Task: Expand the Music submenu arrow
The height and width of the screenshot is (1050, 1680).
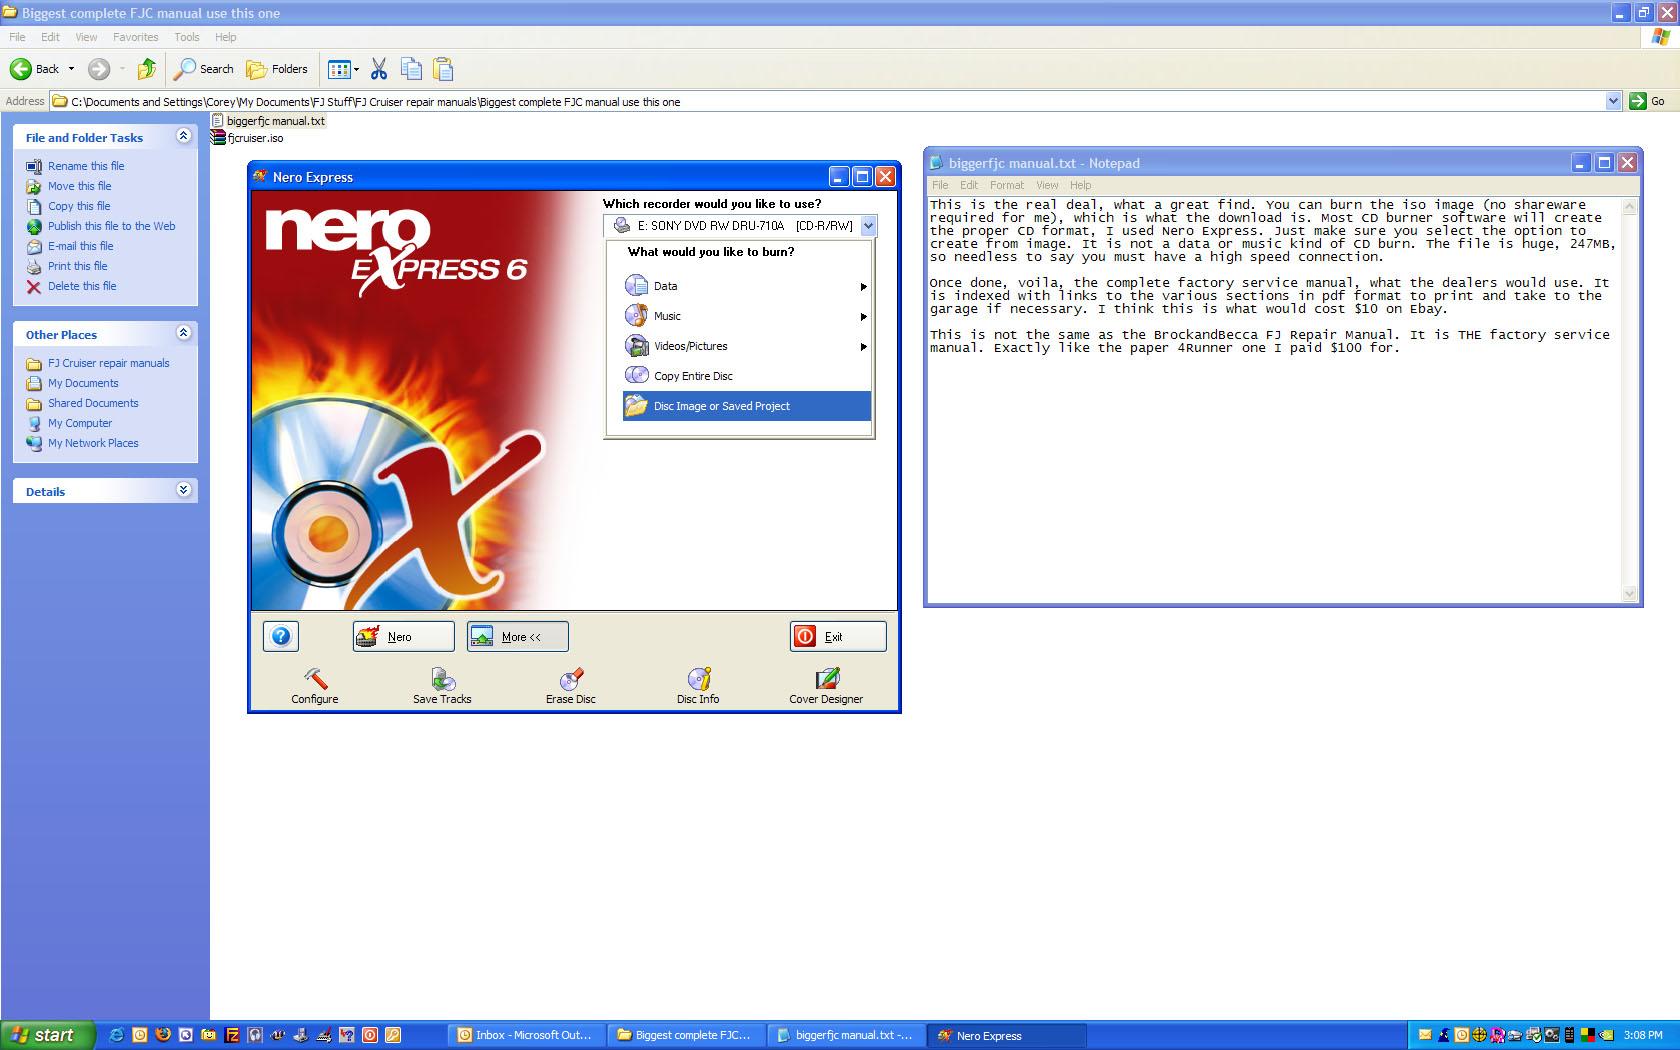Action: click(863, 317)
